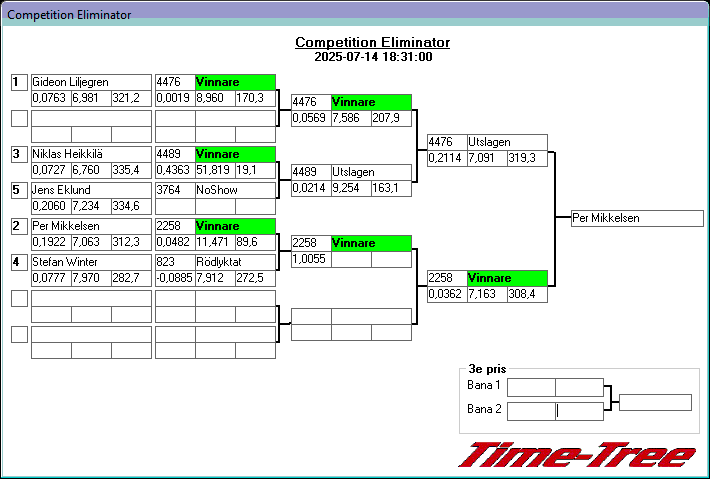Click the Stefan Winter name field
Image resolution: width=710 pixels, height=479 pixels.
(x=91, y=262)
